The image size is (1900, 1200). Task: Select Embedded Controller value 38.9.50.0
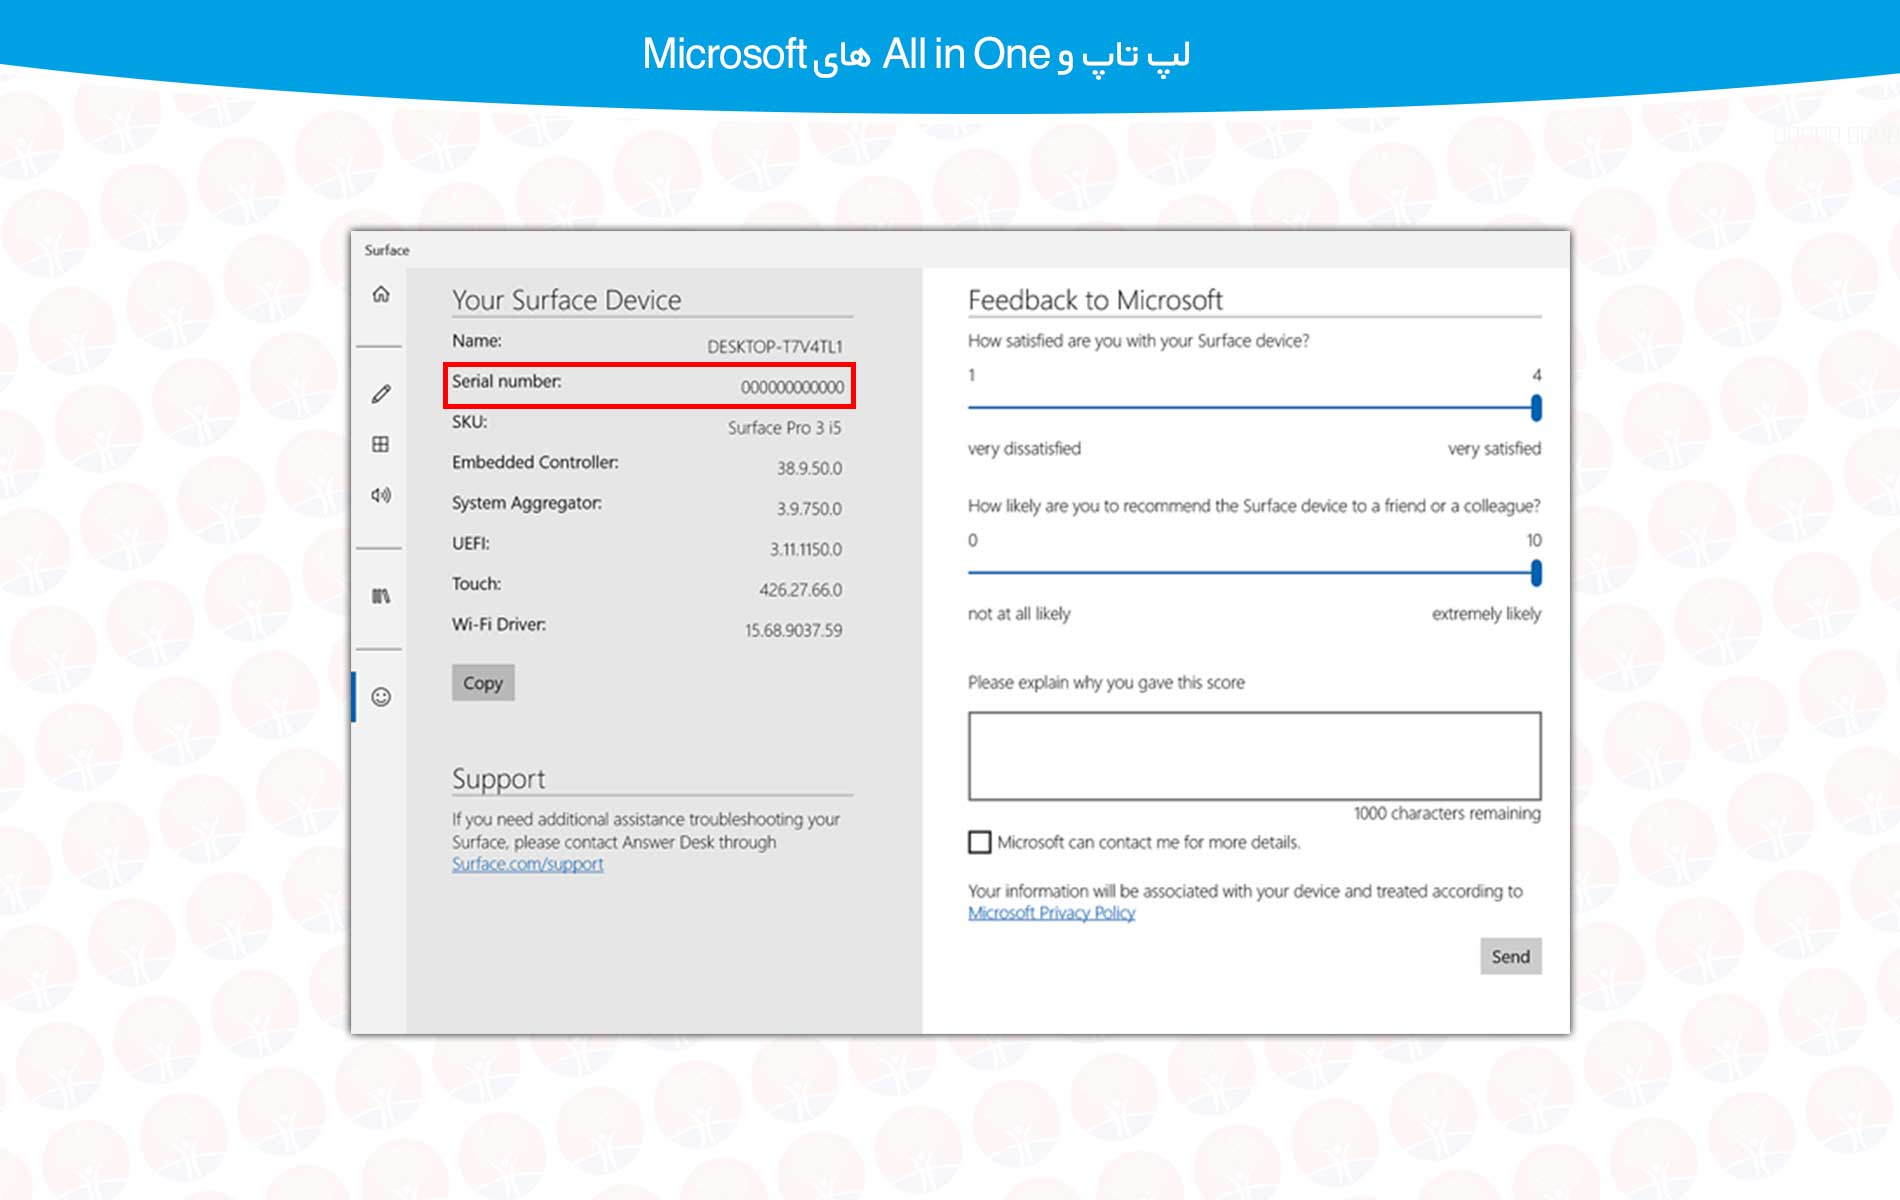click(810, 468)
